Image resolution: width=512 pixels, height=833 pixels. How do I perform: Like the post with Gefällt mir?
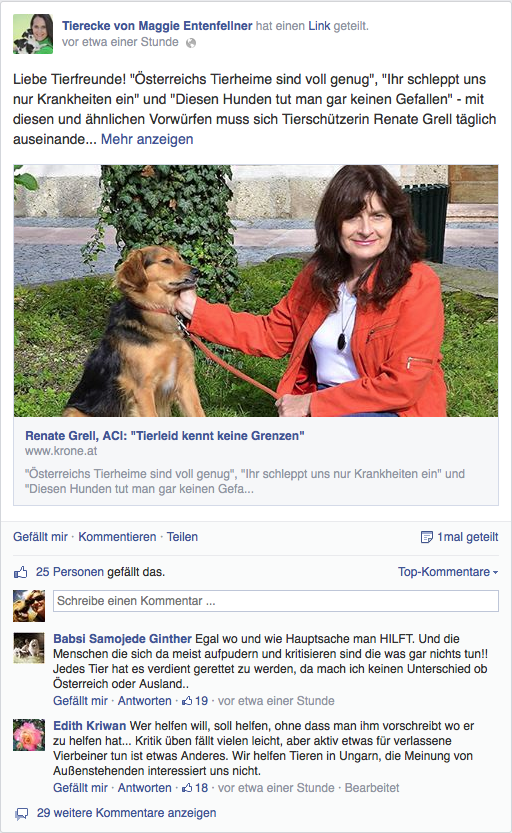[40, 537]
